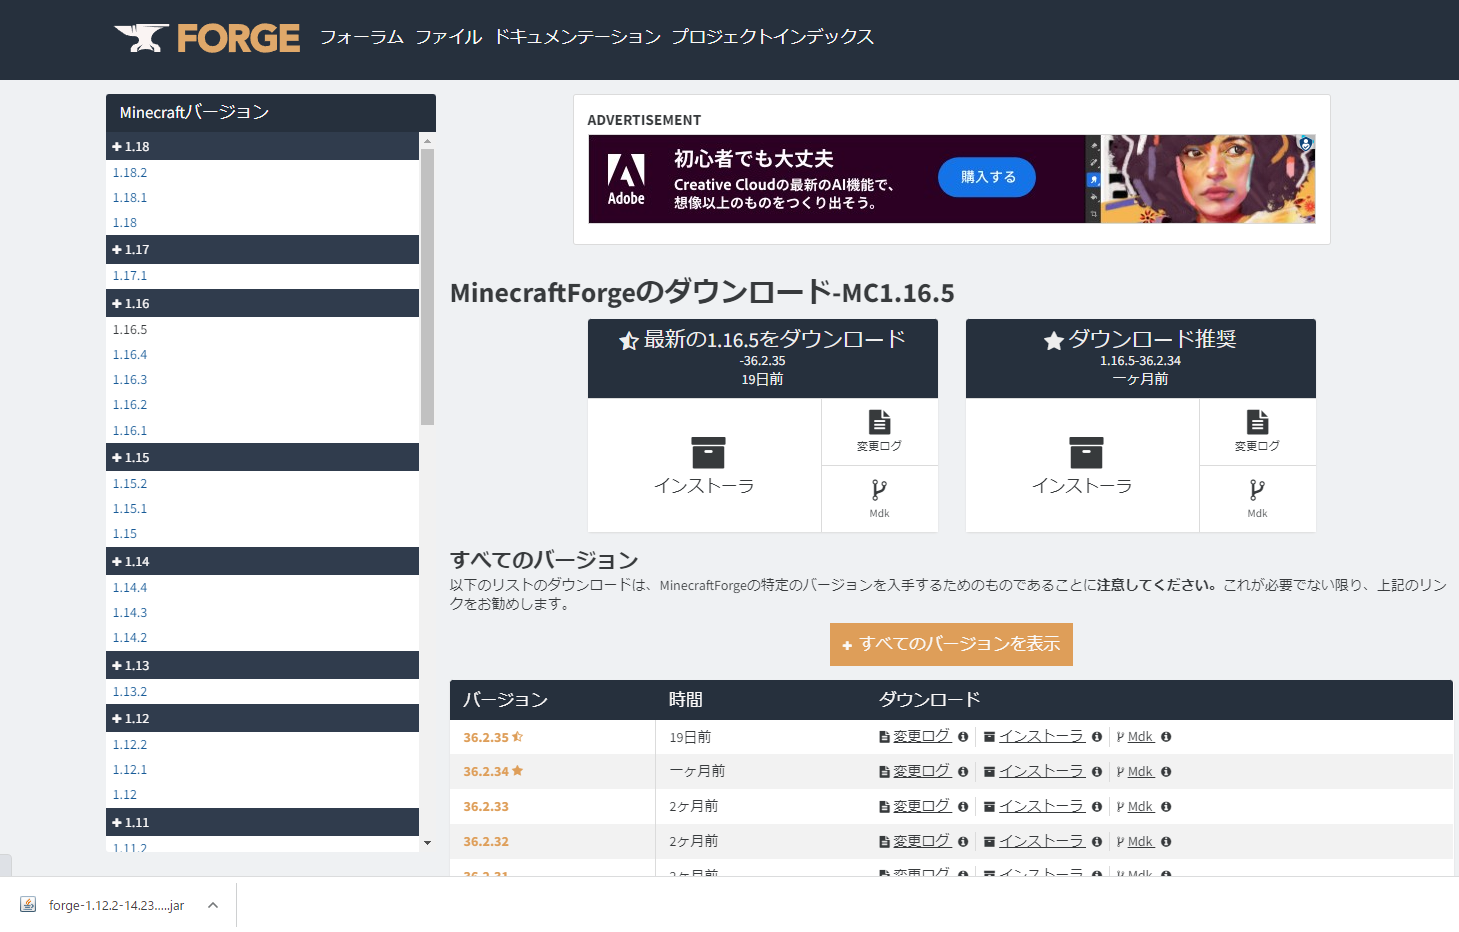Select Minecraft version 1.12.2 in sidebar
This screenshot has height=932, width=1459.
point(130,745)
